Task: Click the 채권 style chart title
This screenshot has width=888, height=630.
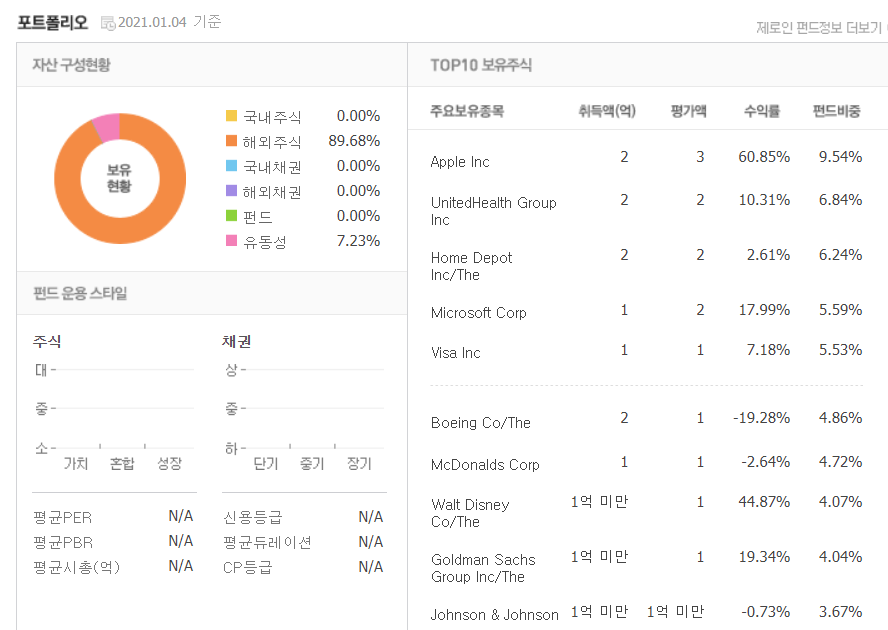Action: (237, 341)
